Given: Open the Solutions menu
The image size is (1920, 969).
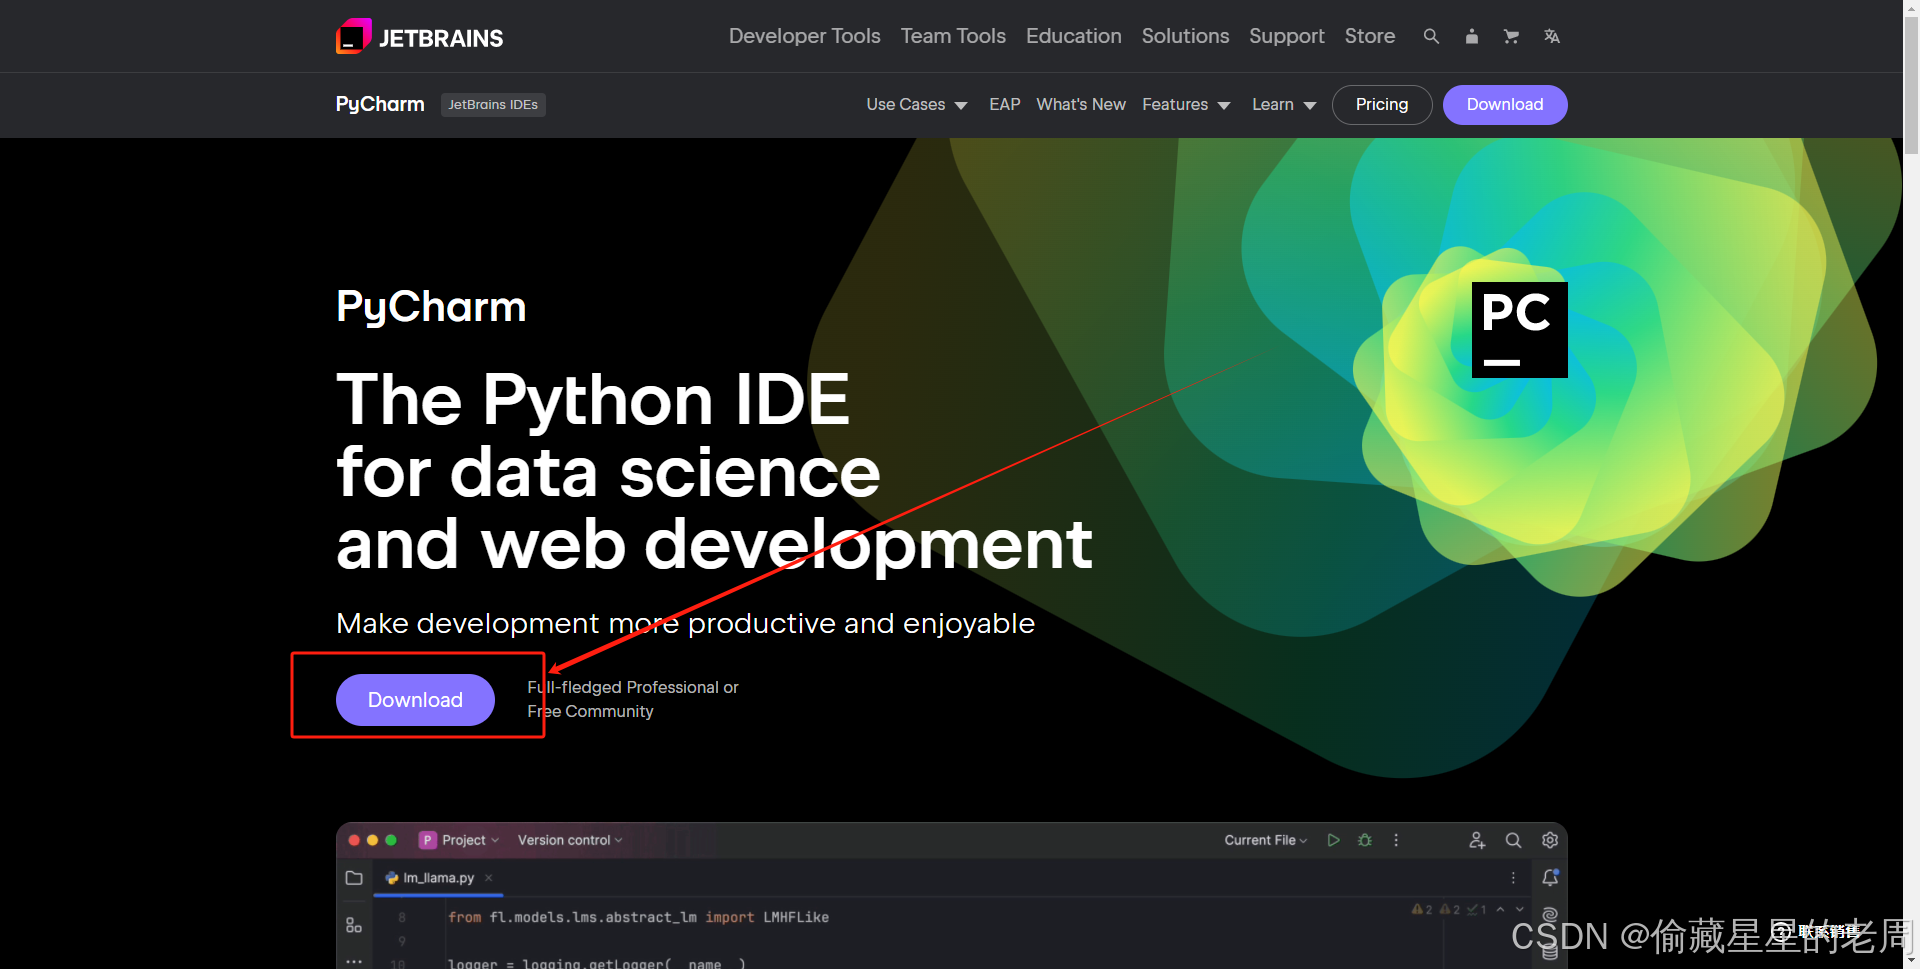Looking at the screenshot, I should tap(1185, 36).
